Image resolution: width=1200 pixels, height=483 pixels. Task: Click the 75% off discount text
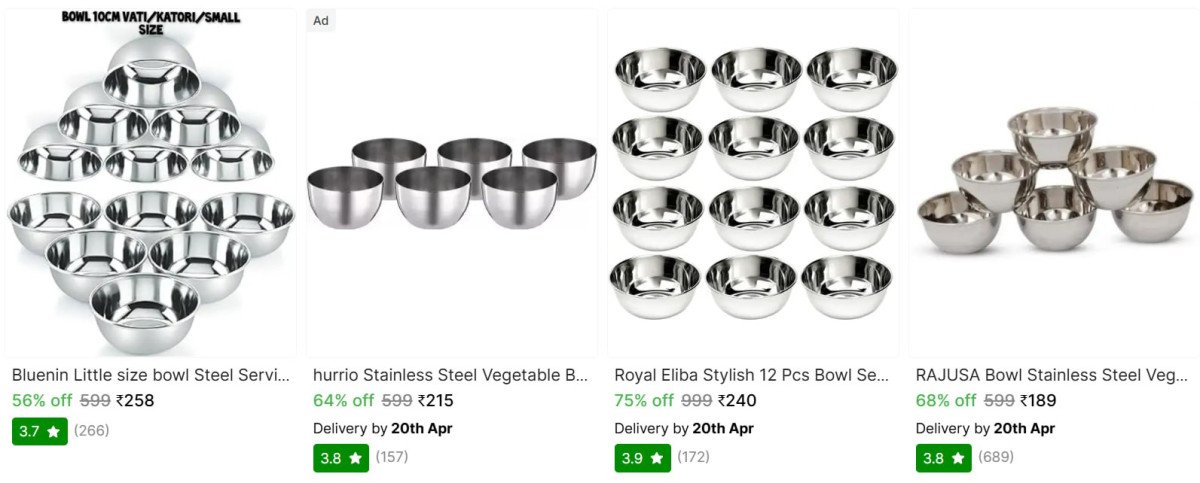point(643,401)
